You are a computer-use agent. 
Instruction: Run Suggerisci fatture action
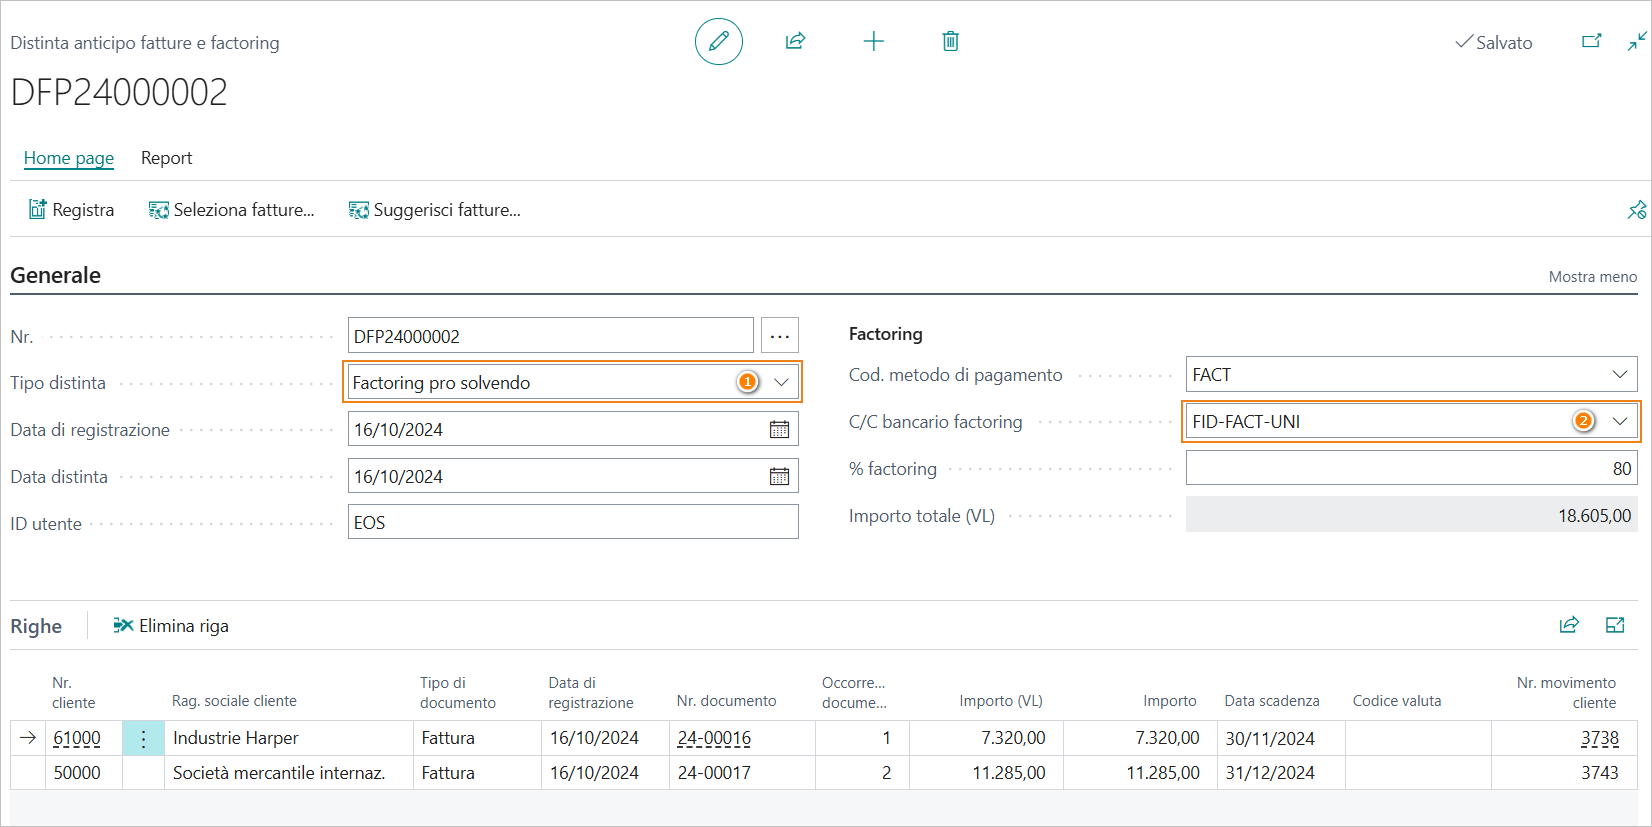click(434, 210)
